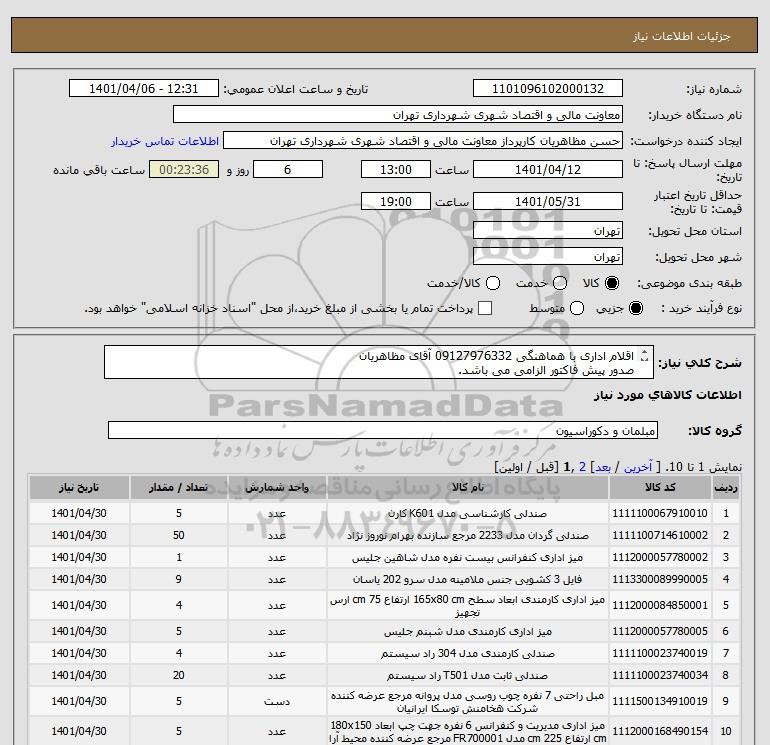Select the متوسط purchase type radio
This screenshot has width=770, height=745.
pos(577,308)
